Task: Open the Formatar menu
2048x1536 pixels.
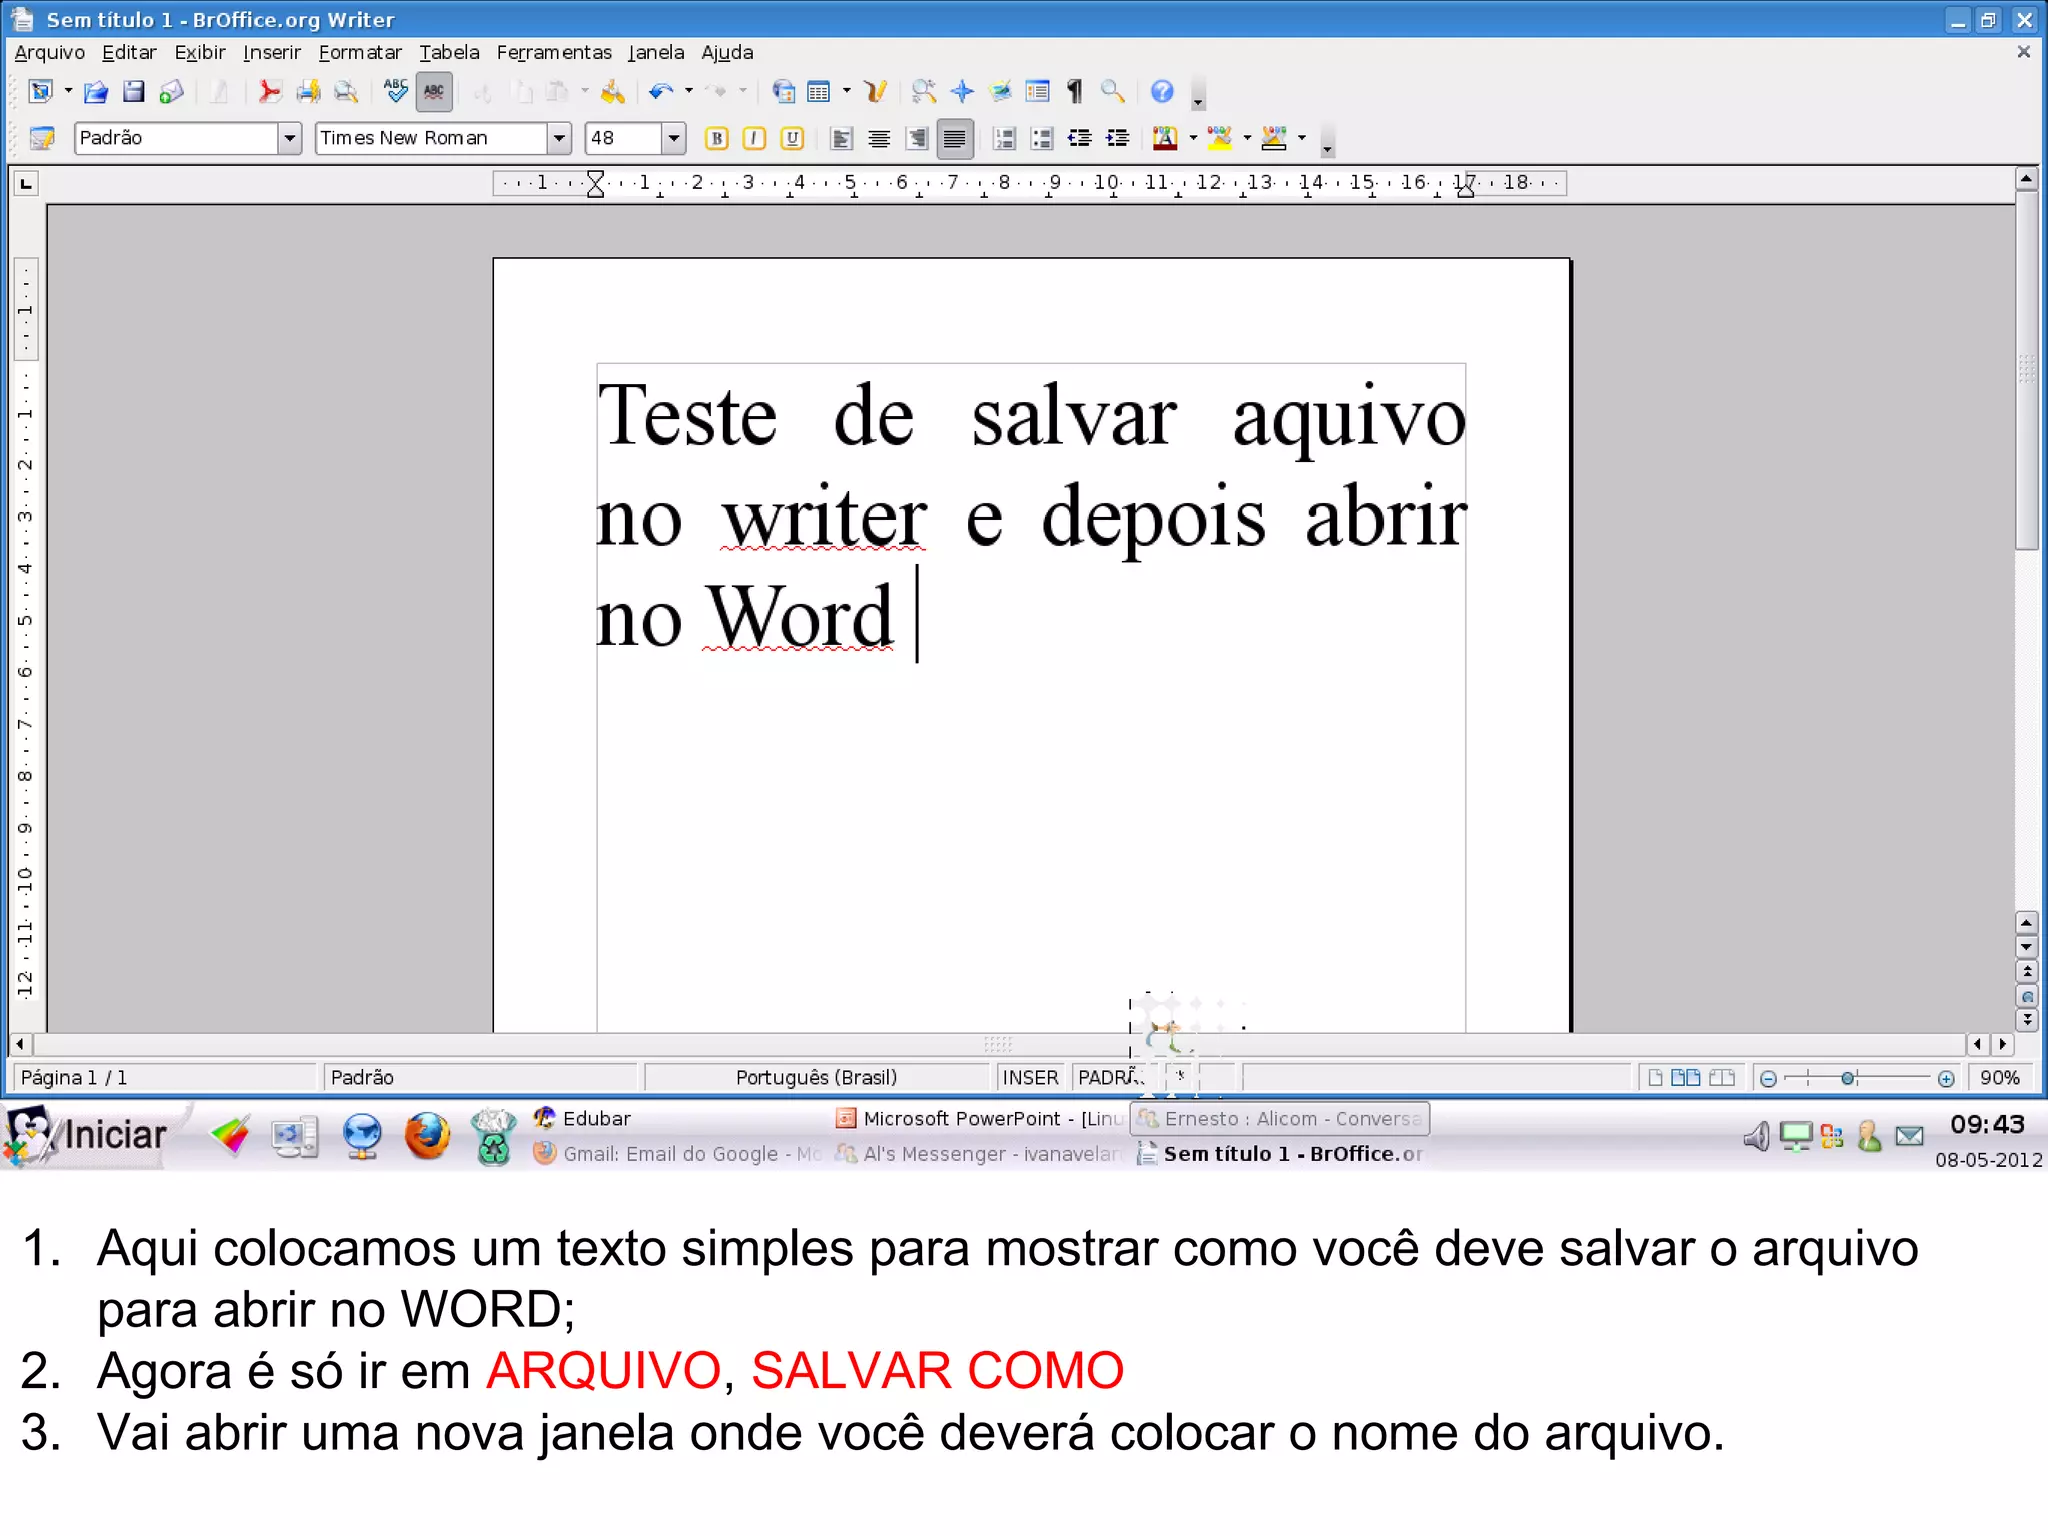Action: click(x=360, y=53)
